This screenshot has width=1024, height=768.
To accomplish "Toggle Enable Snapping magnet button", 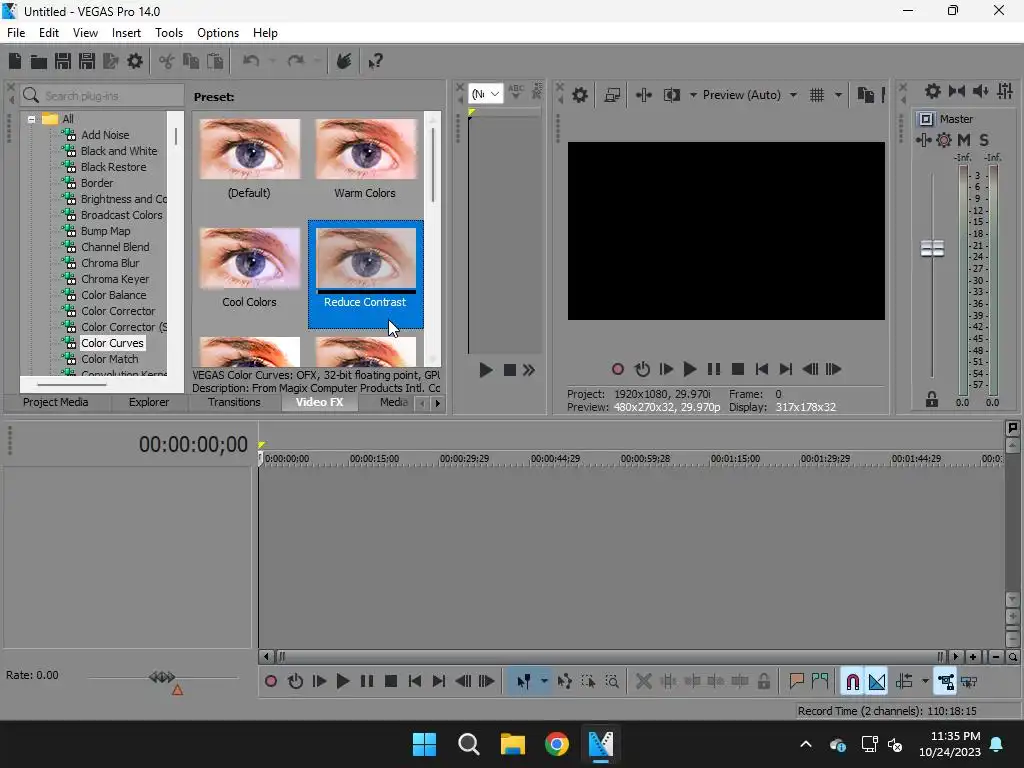I will (x=852, y=682).
